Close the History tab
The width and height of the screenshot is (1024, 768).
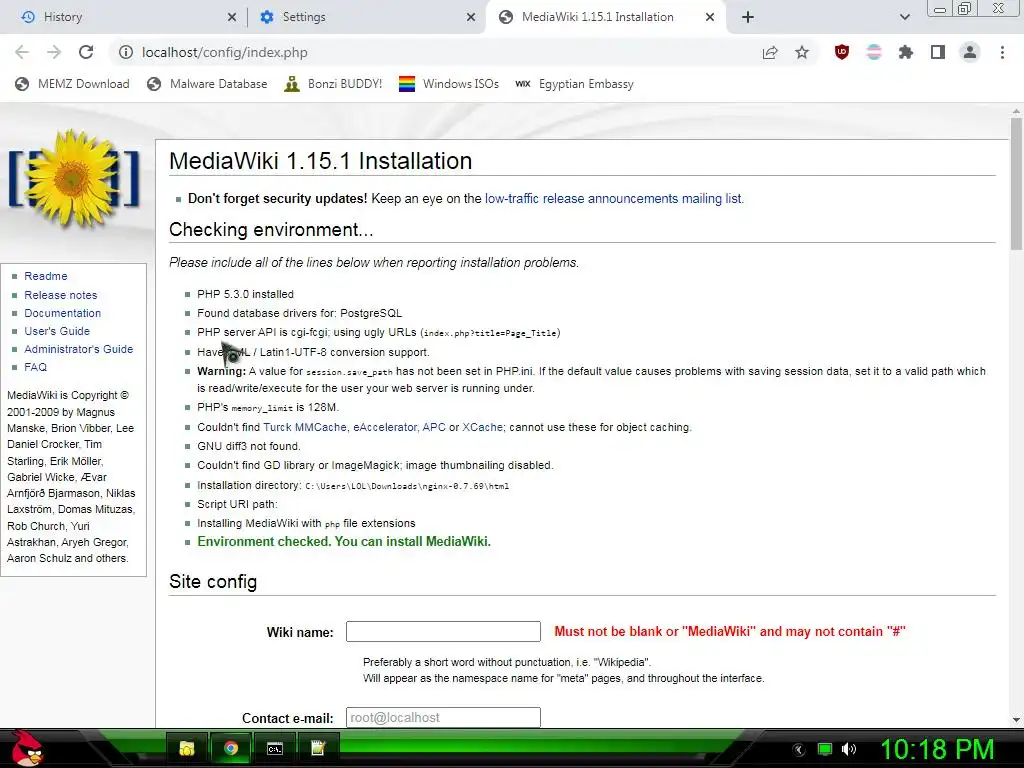[x=232, y=17]
